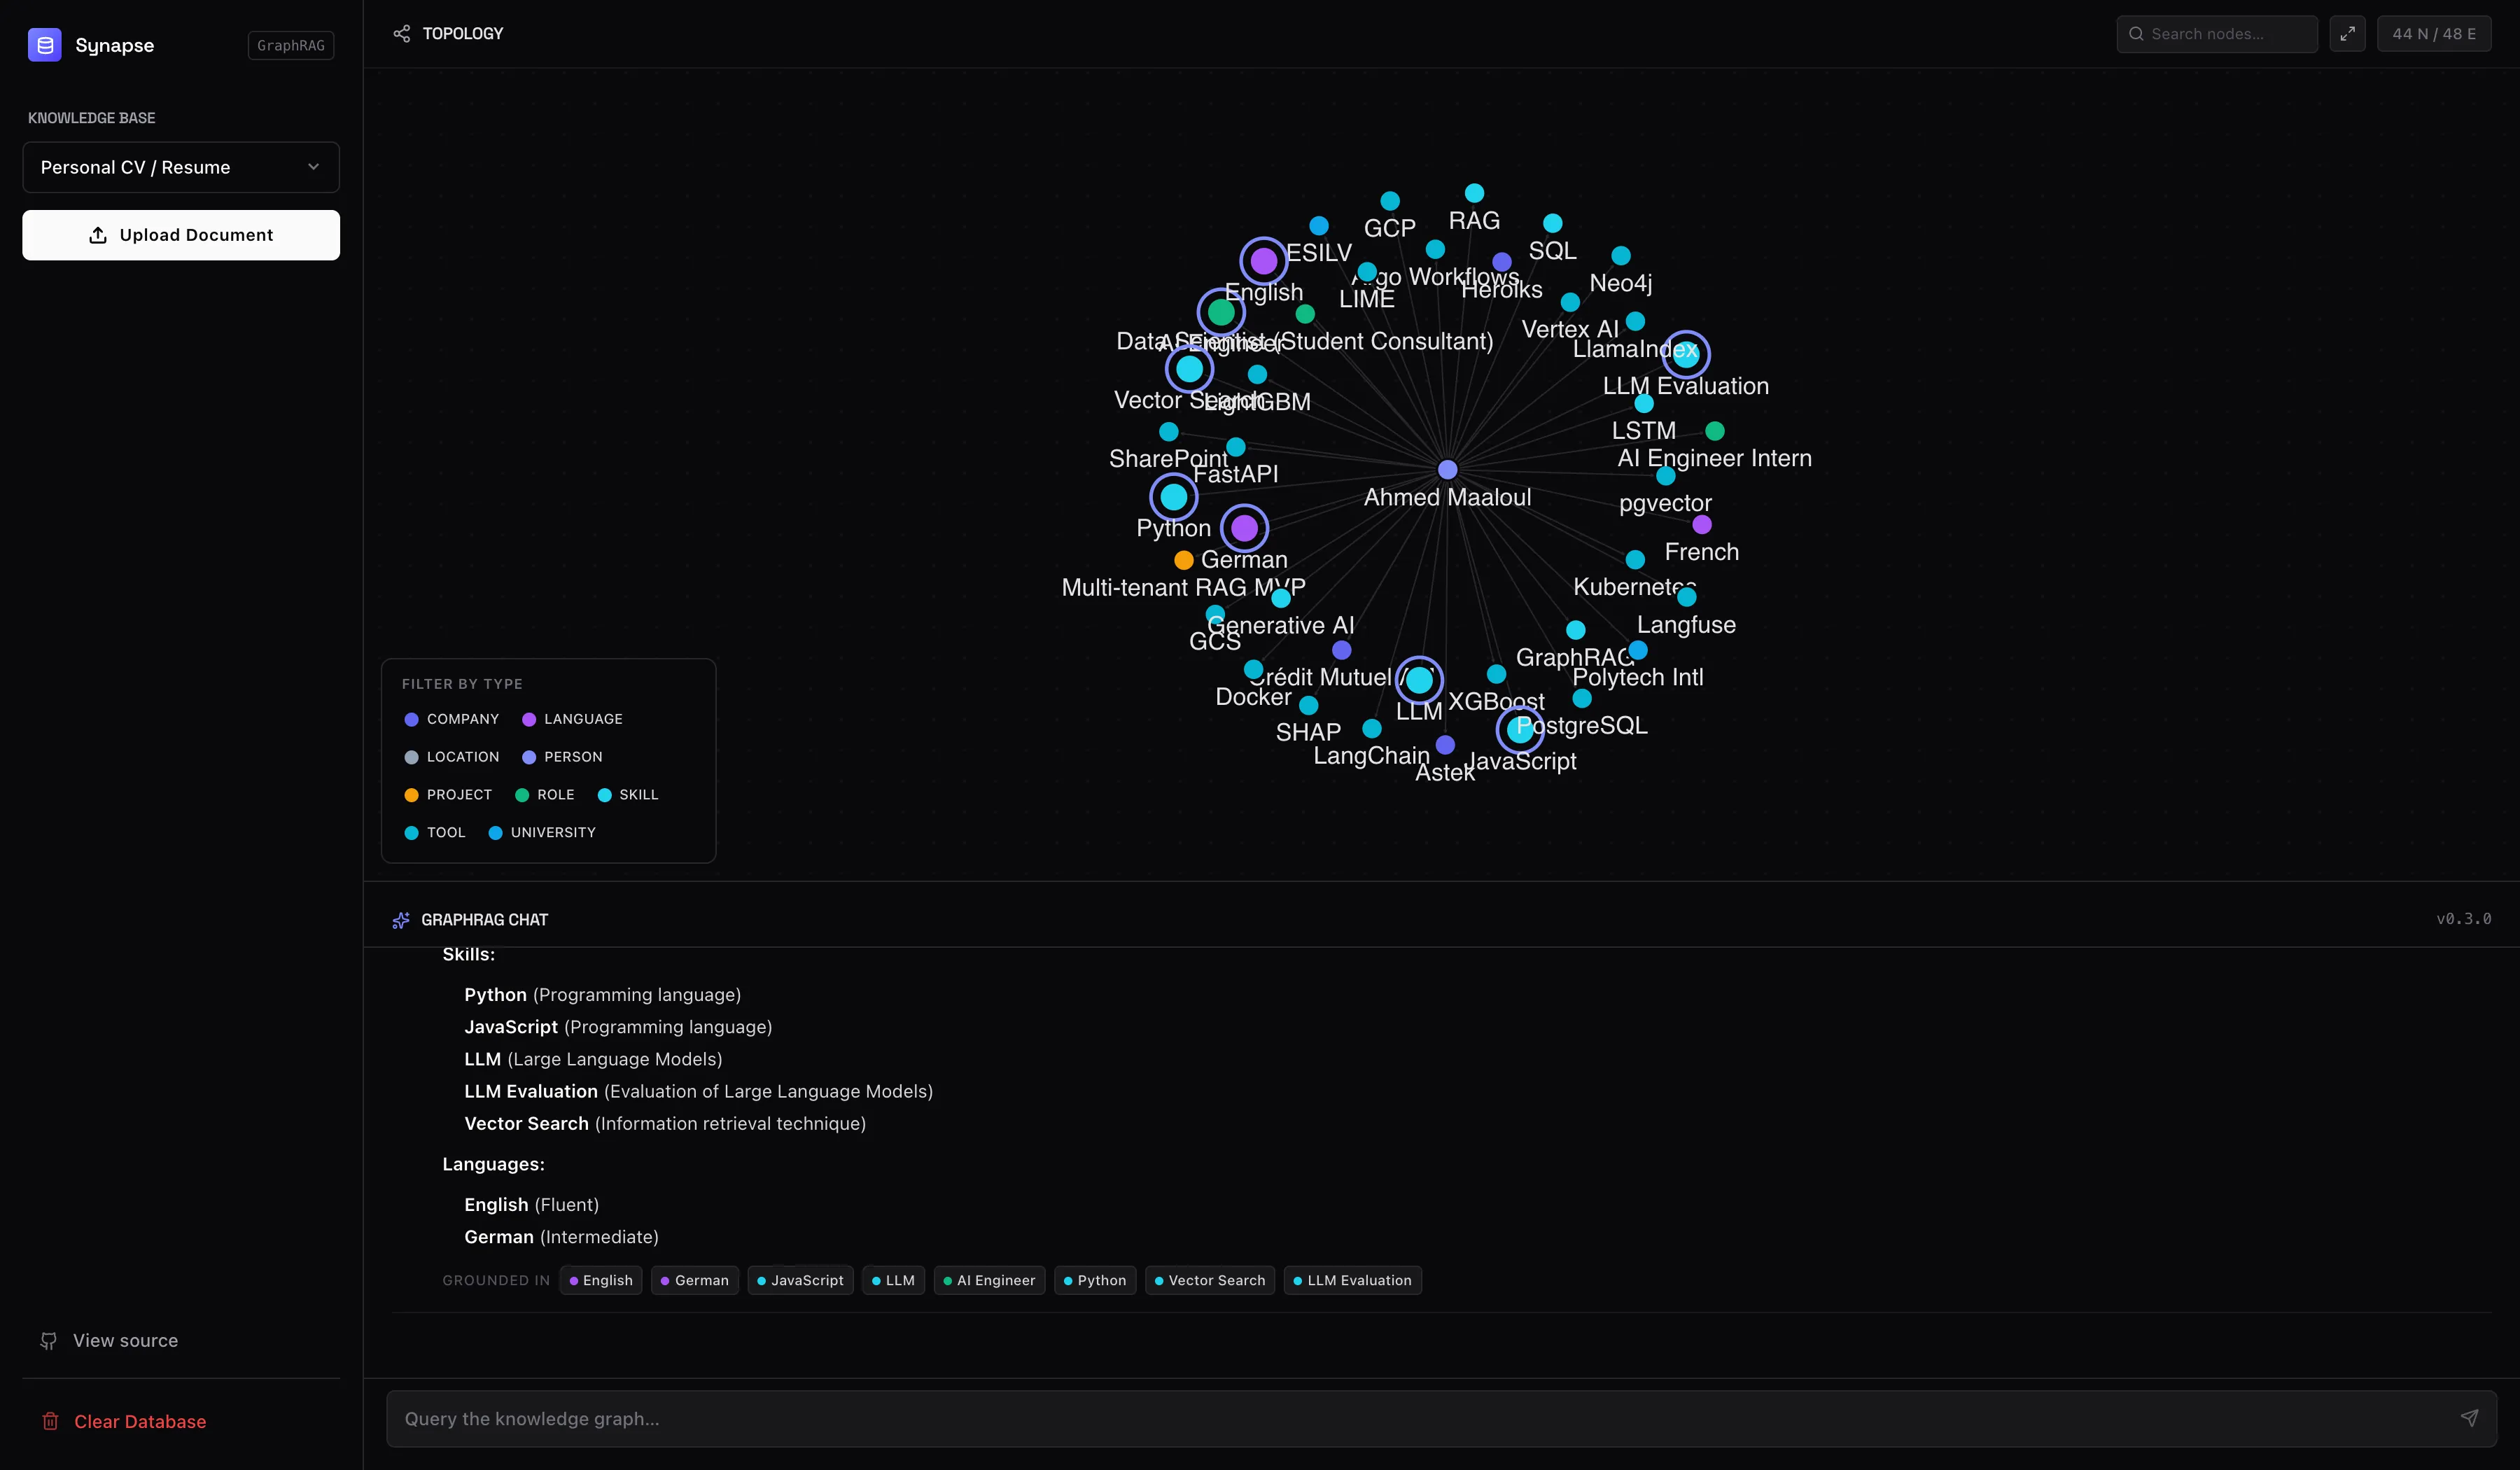This screenshot has height=1470, width=2520.
Task: Focus the Search nodes input field
Action: click(2217, 34)
